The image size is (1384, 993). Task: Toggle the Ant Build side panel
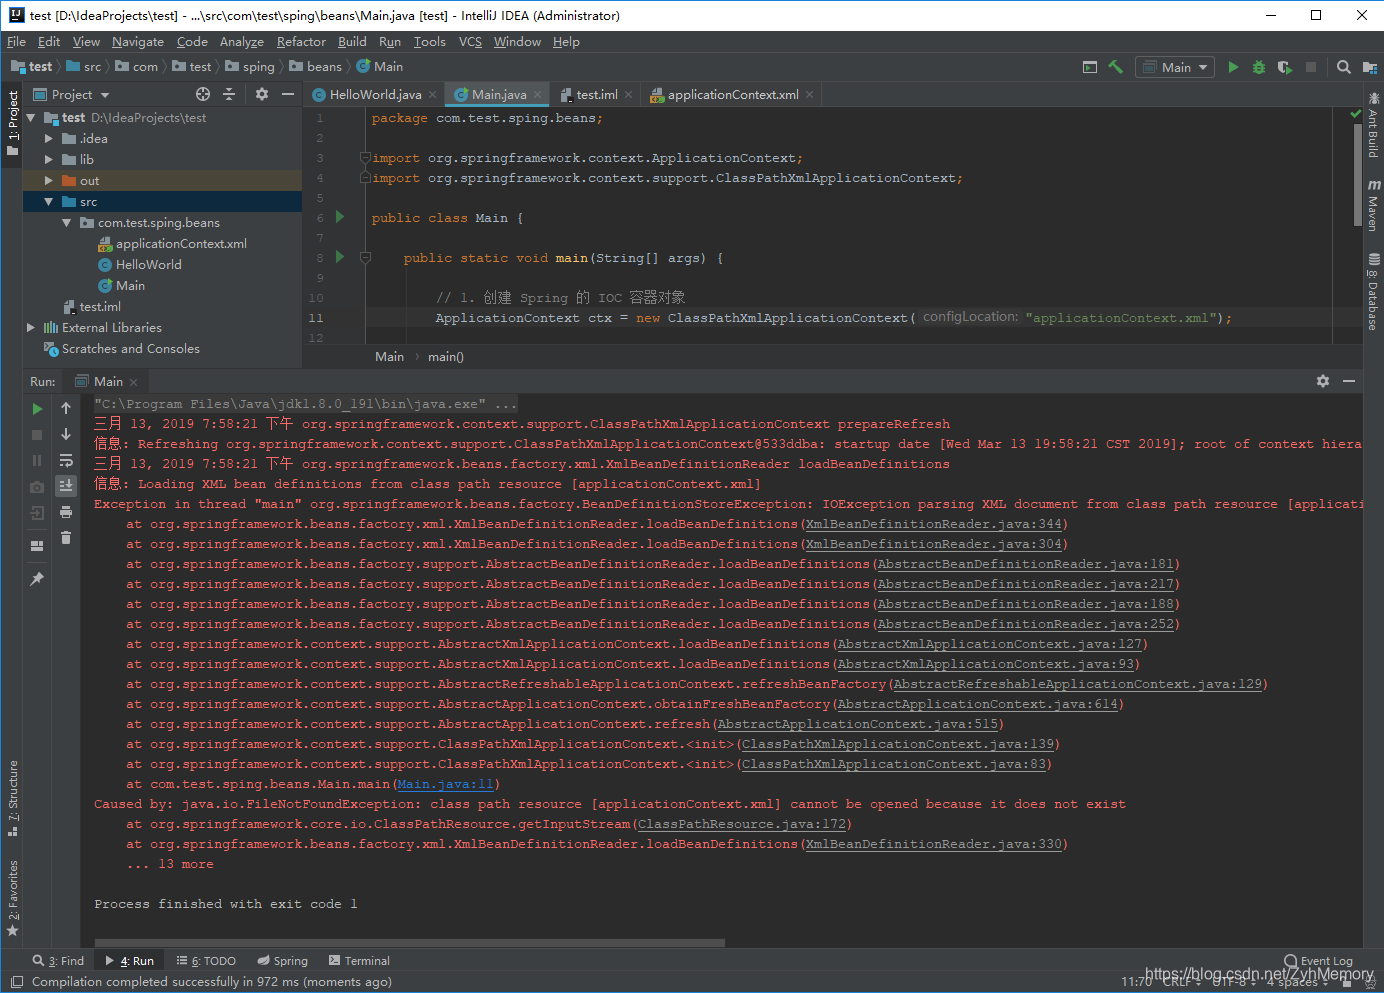click(1374, 125)
